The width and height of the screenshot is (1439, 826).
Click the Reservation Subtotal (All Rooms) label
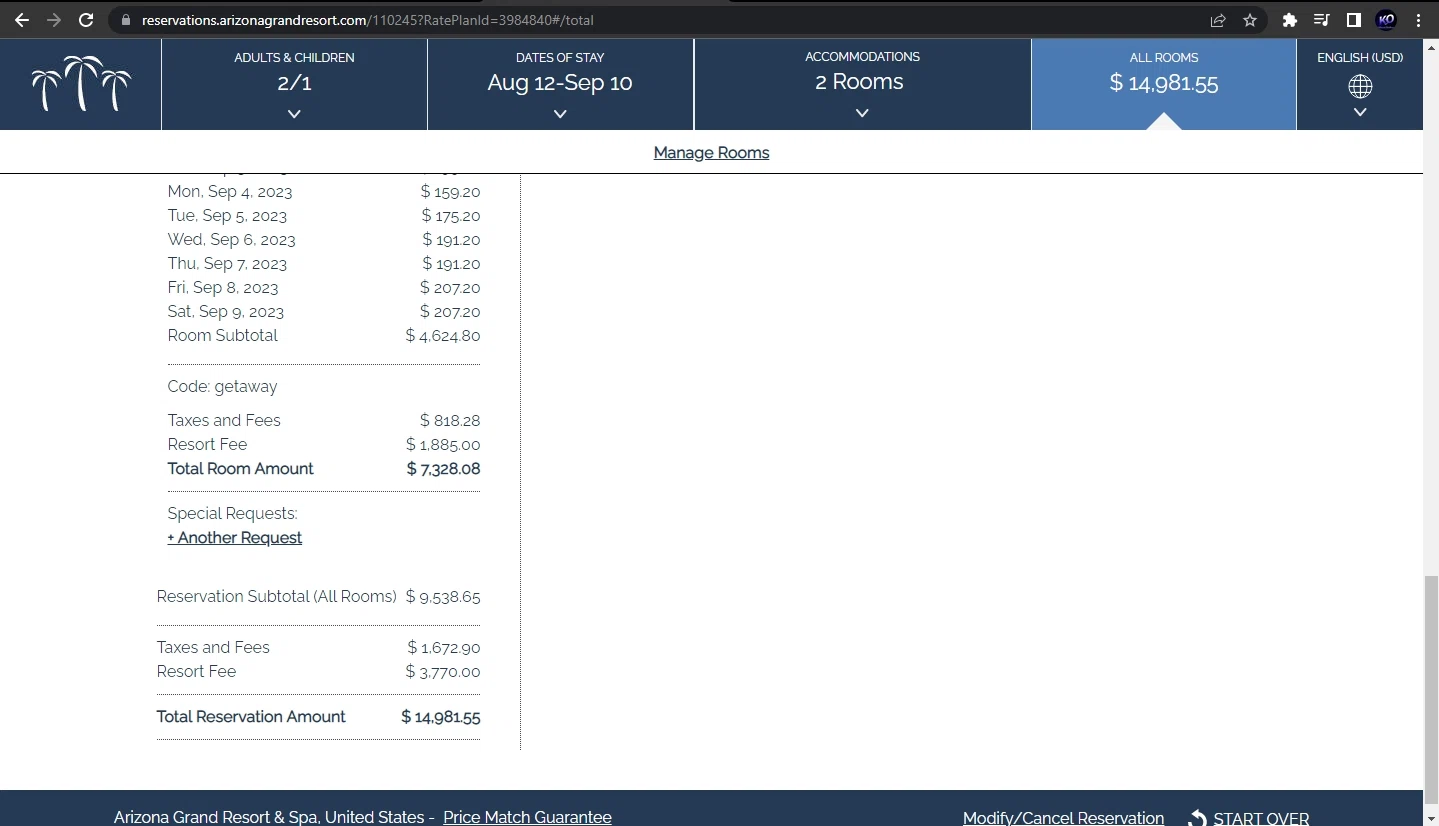click(x=277, y=597)
